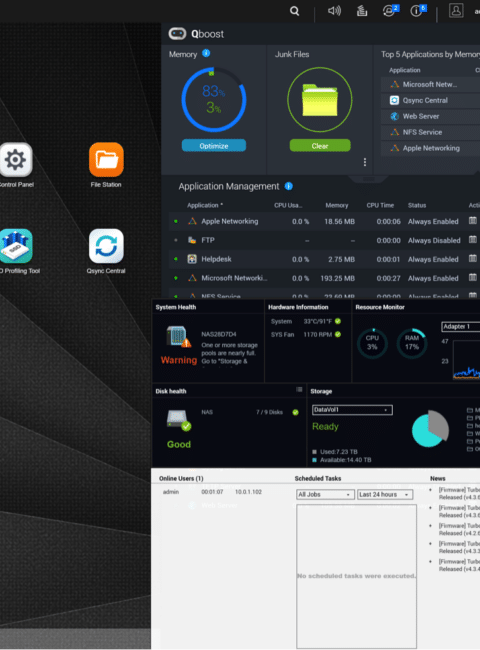
Task: Sort by the Application column header
Action: (x=205, y=205)
